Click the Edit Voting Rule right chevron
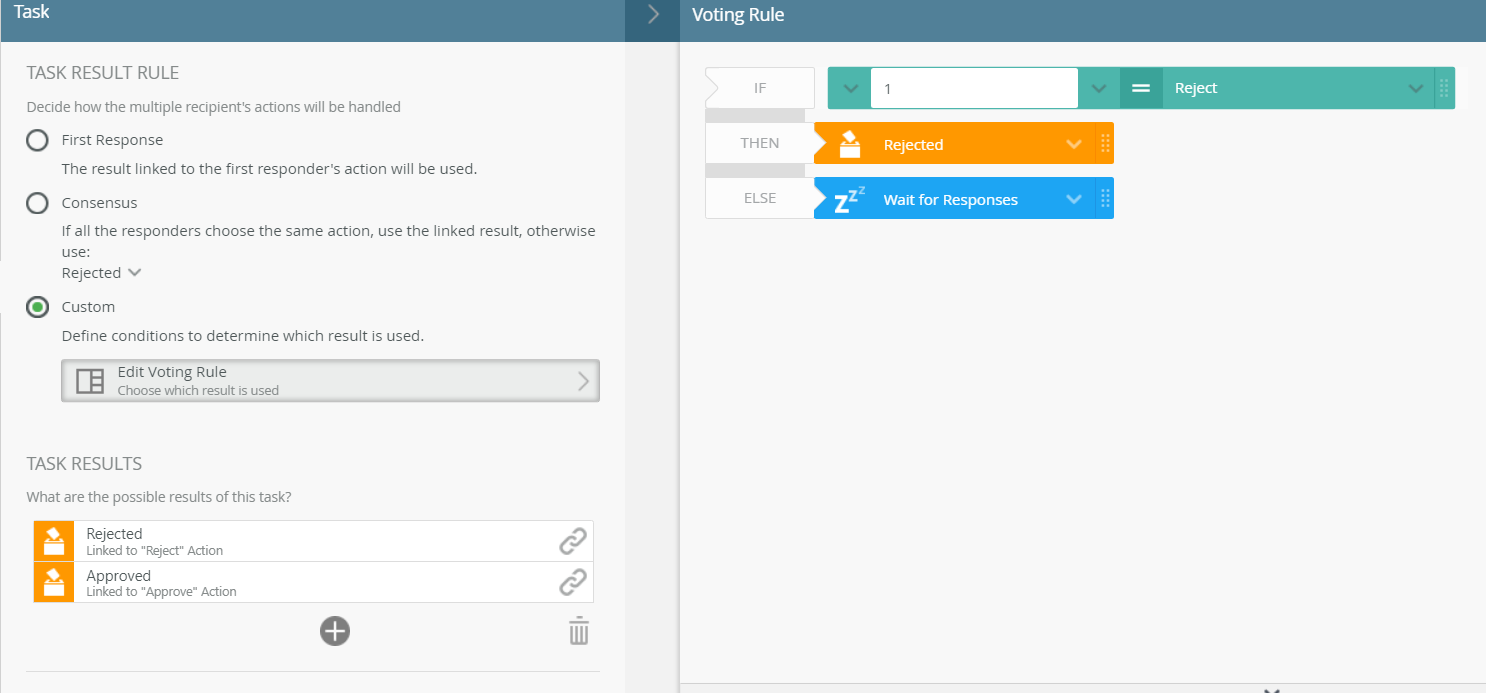Viewport: 1486px width, 693px height. click(x=584, y=381)
